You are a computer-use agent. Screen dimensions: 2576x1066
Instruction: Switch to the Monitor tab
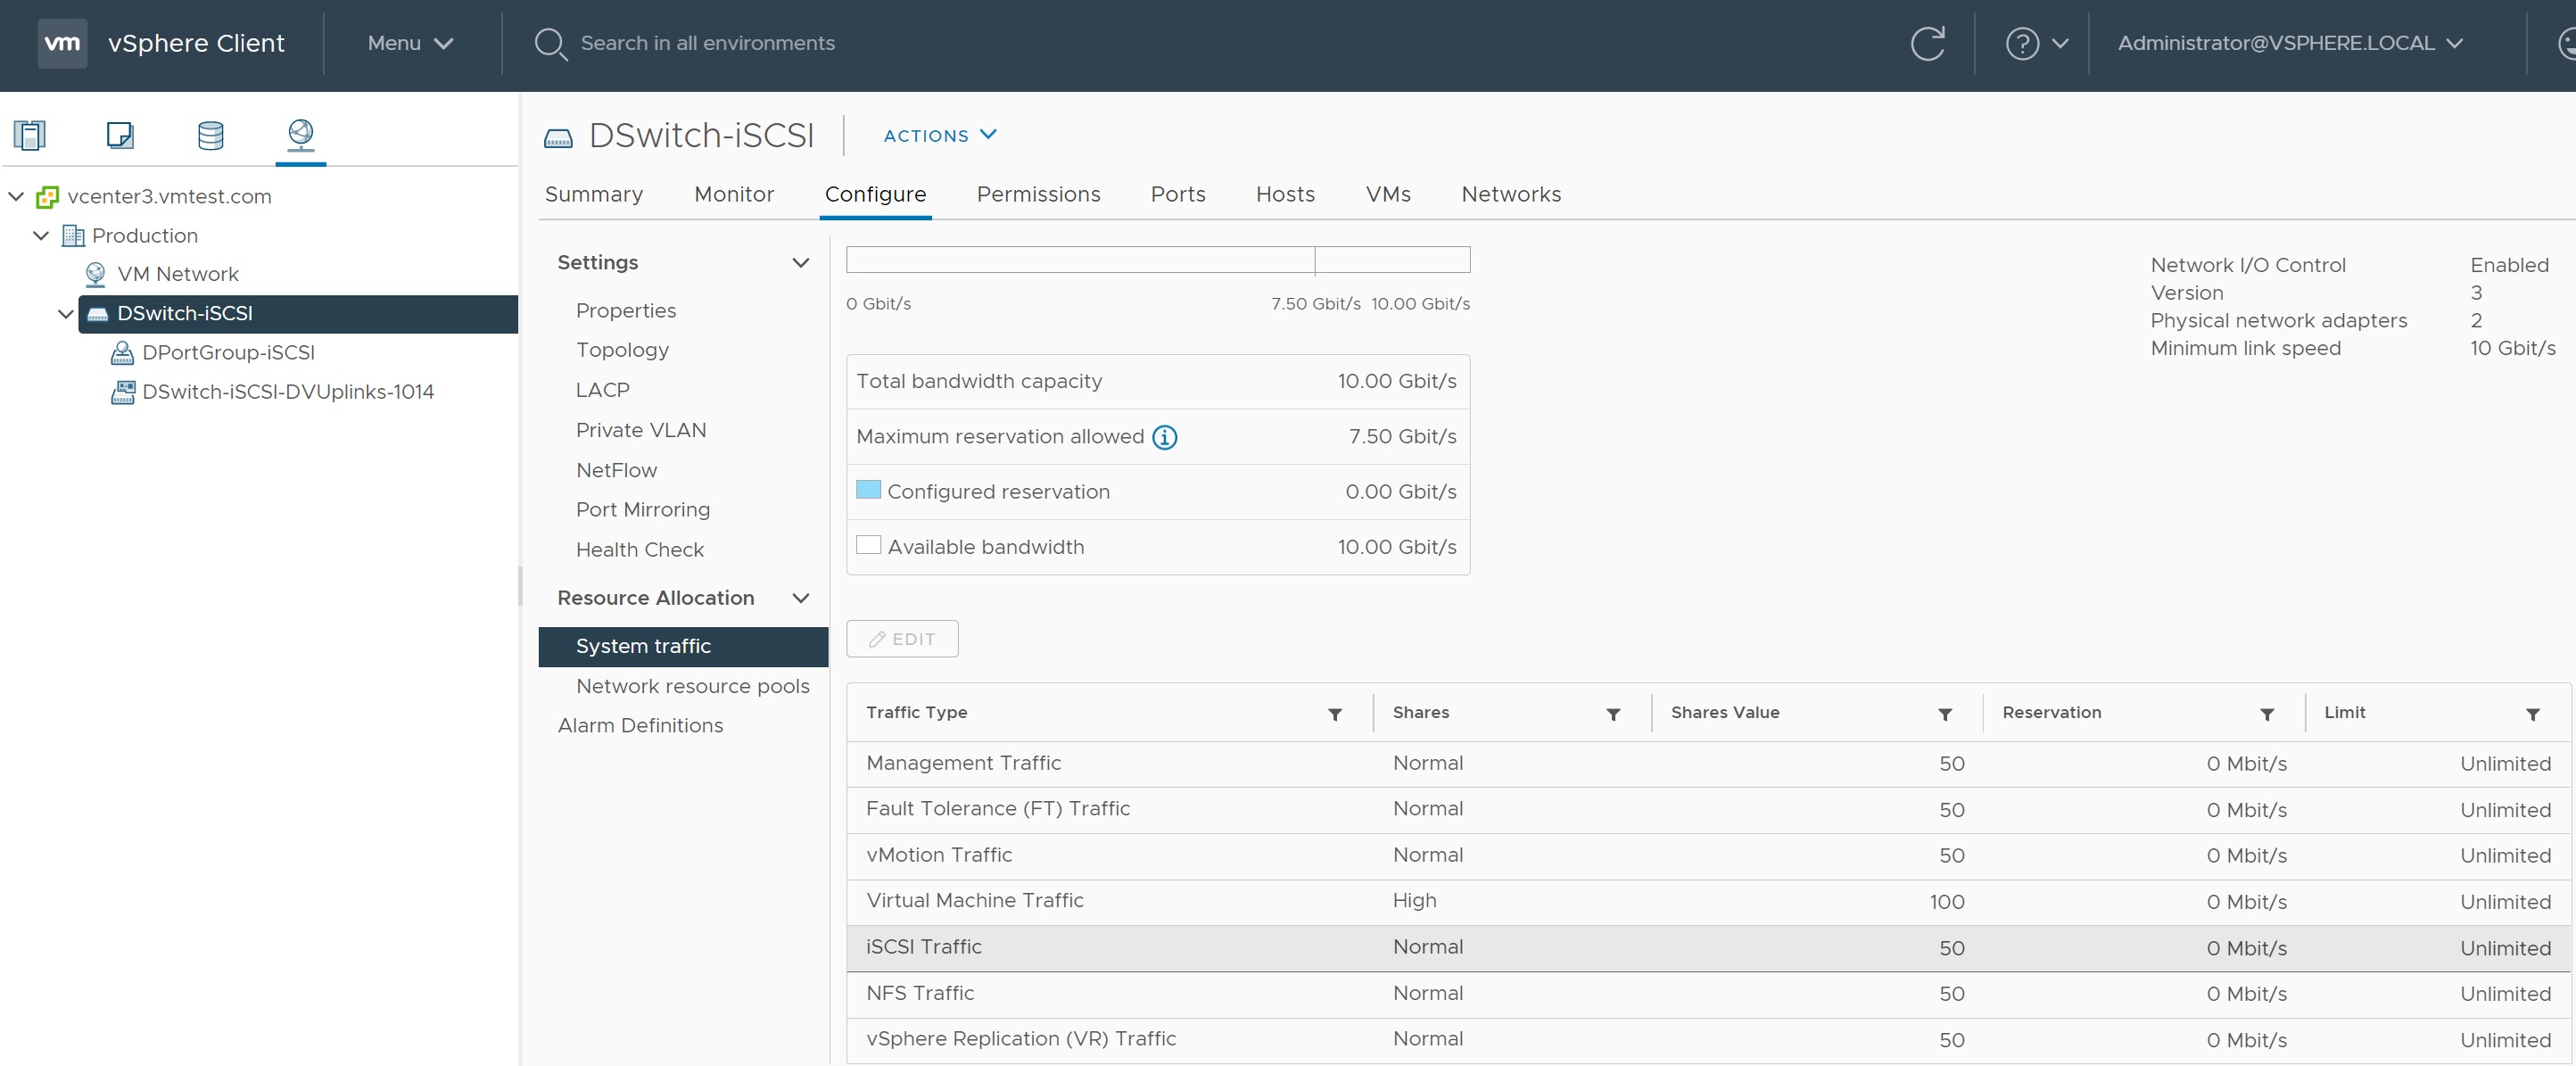(x=733, y=194)
